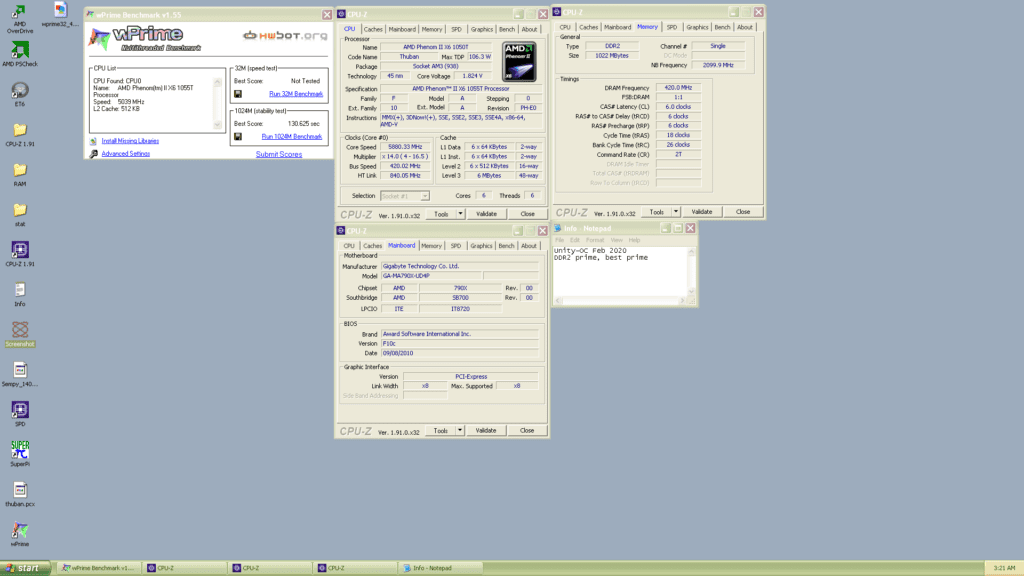Click the icon beside Install Missing Libraries
This screenshot has height=576, width=1024.
coord(93,141)
